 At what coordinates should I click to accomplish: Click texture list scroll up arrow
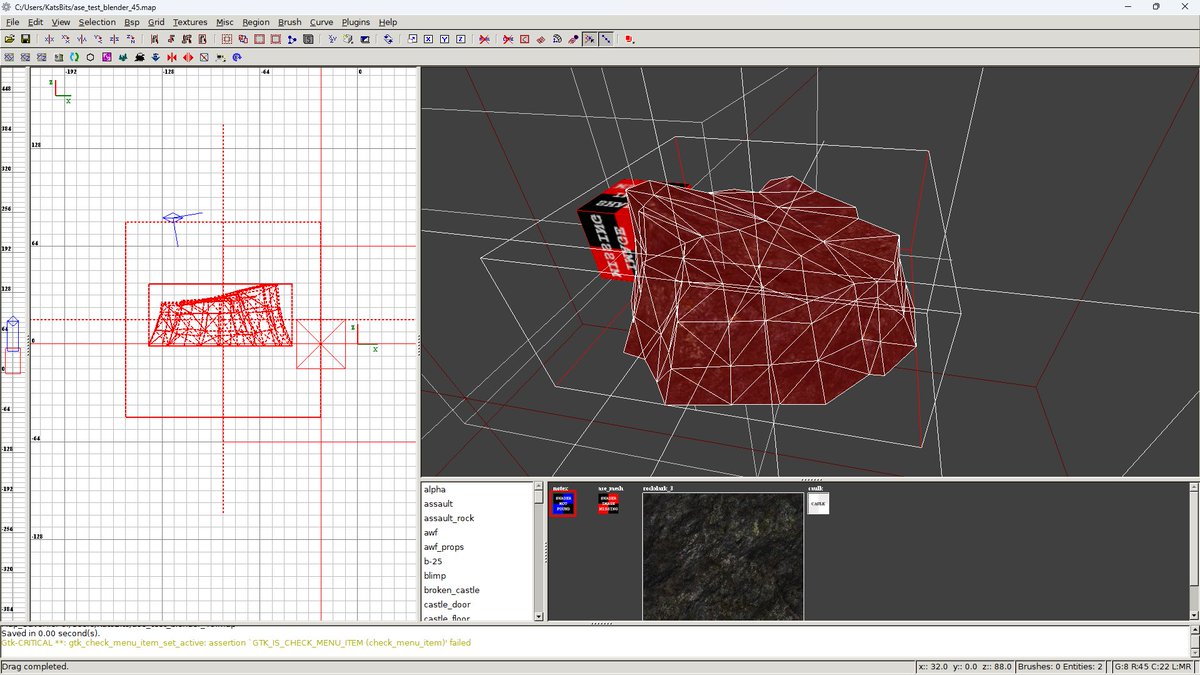[540, 487]
